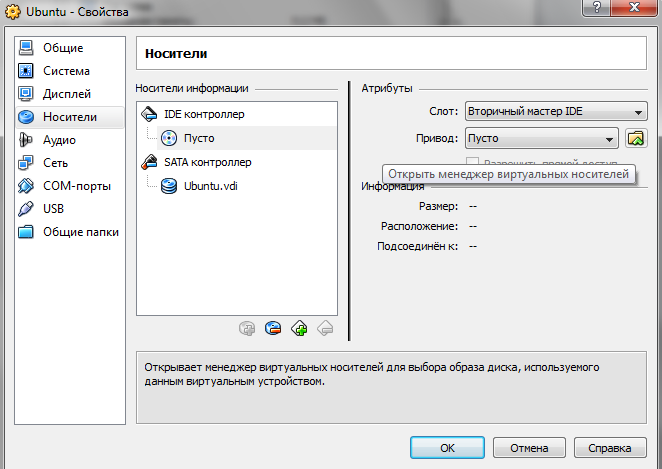Switch to the Дисплей category

point(70,94)
